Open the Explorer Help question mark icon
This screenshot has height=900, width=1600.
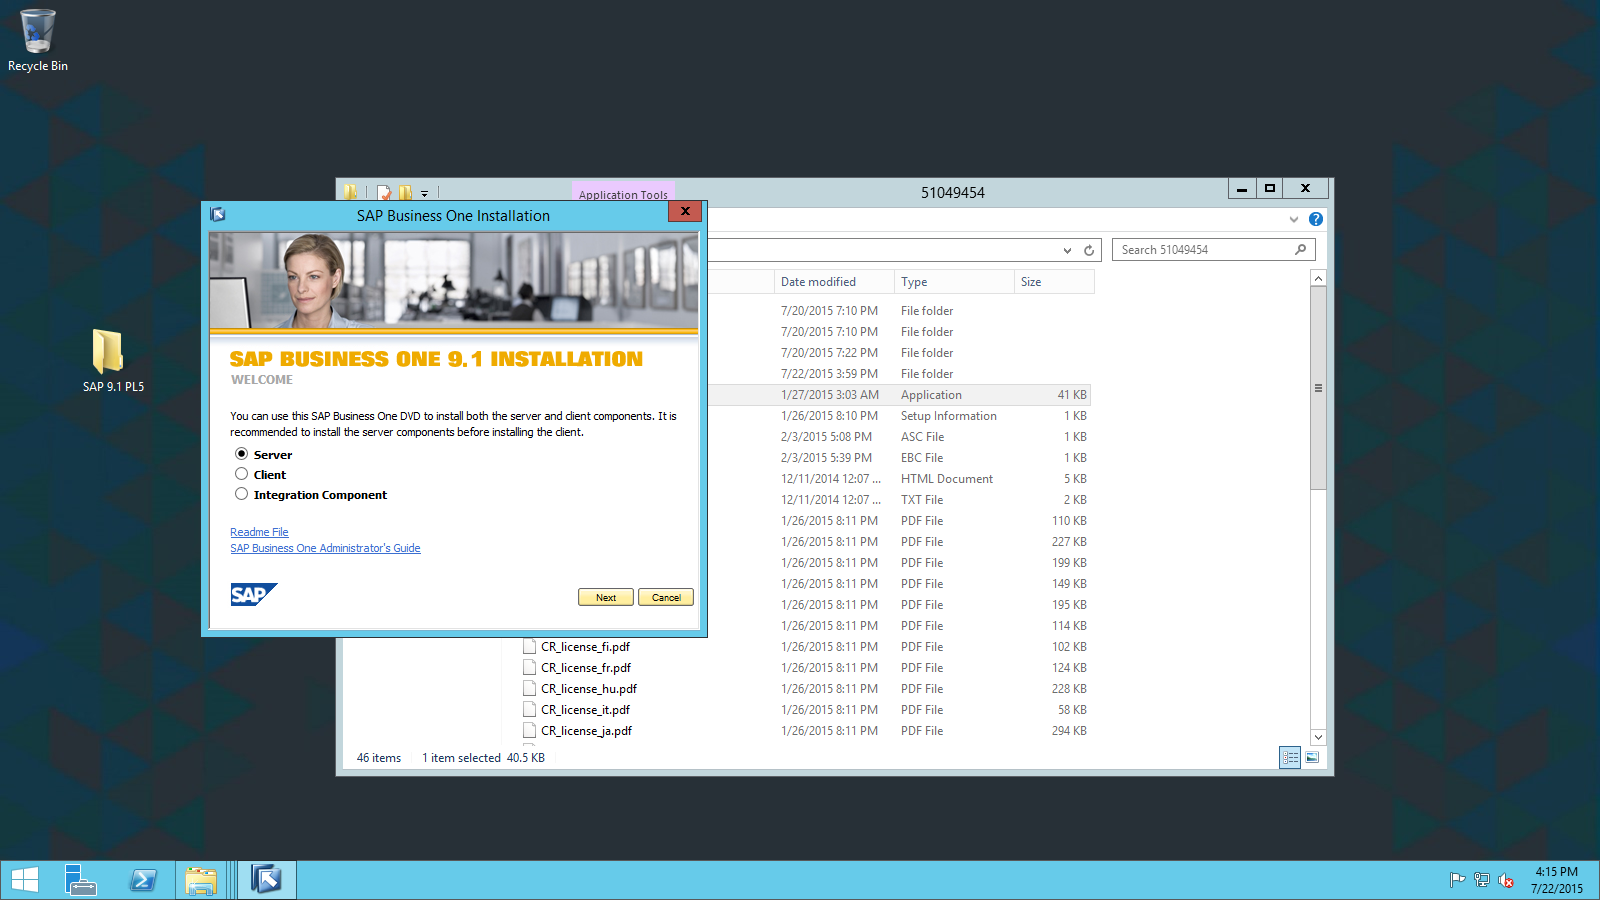click(1316, 219)
